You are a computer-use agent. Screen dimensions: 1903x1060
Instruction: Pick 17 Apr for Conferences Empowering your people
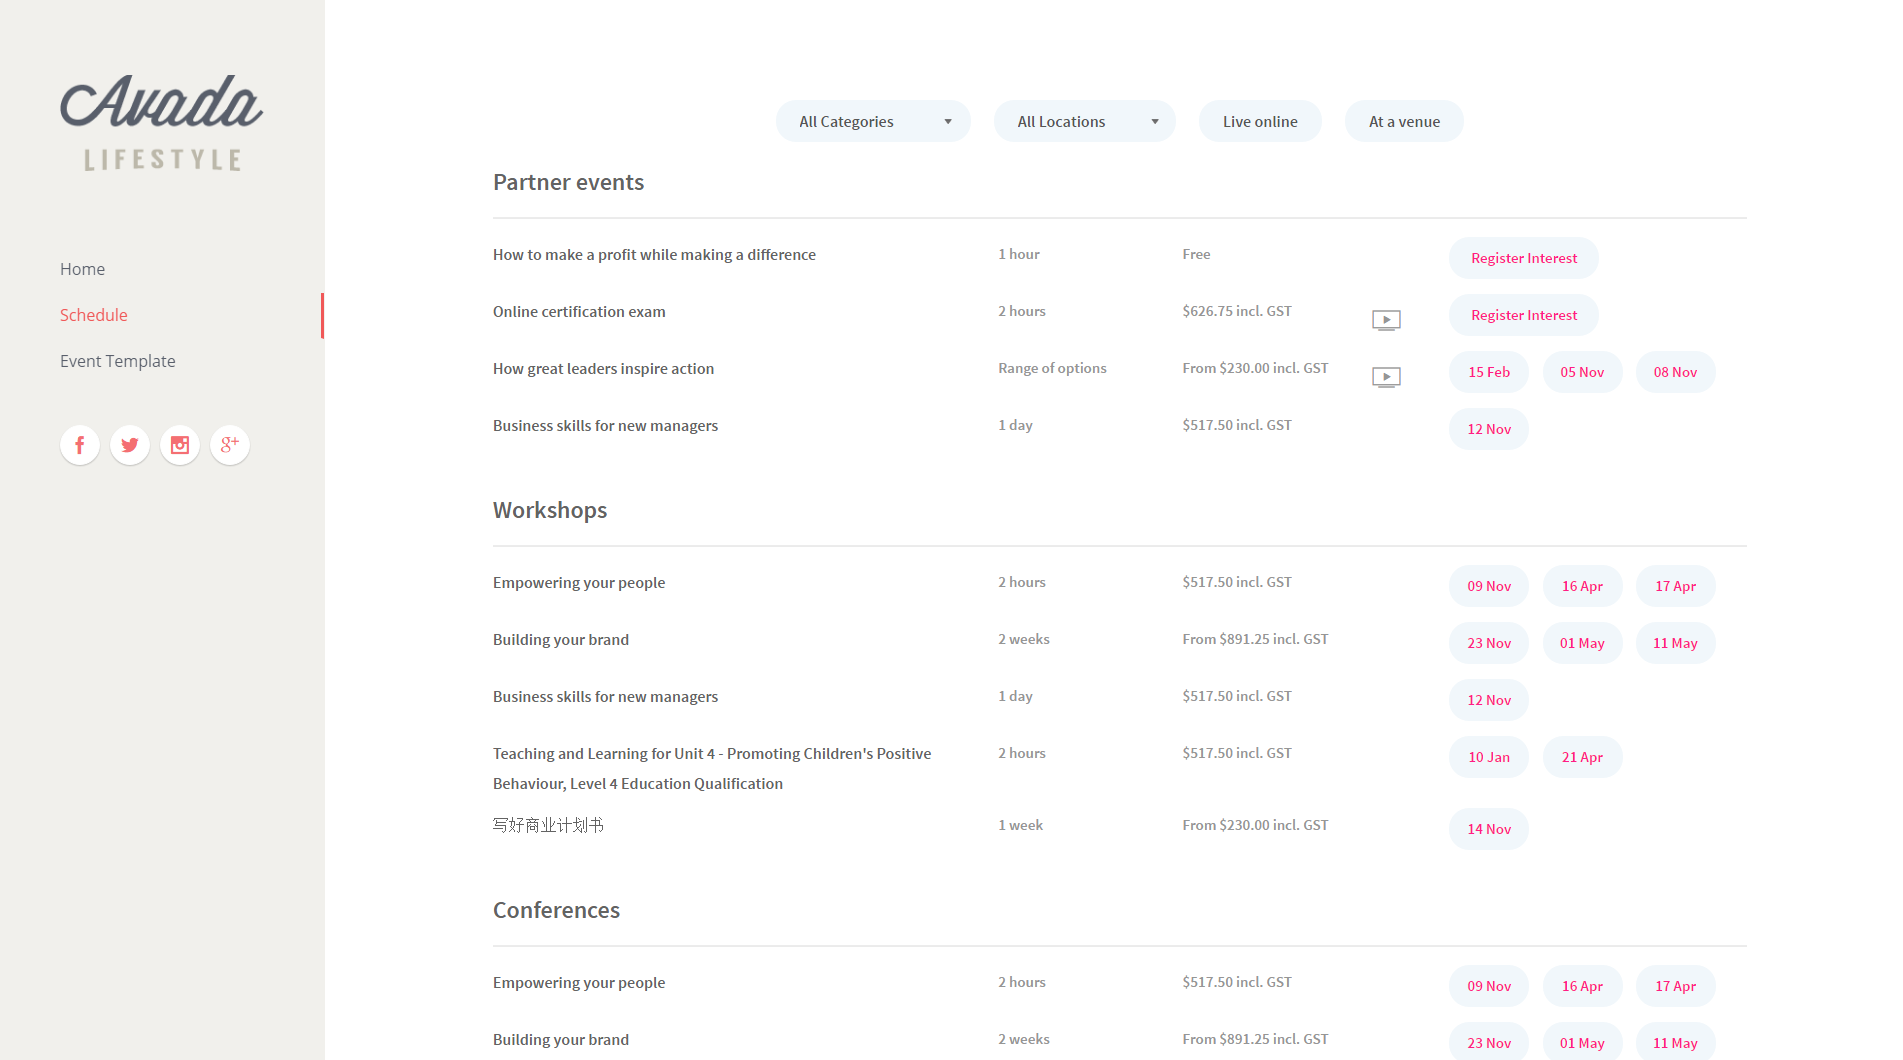[1675, 986]
